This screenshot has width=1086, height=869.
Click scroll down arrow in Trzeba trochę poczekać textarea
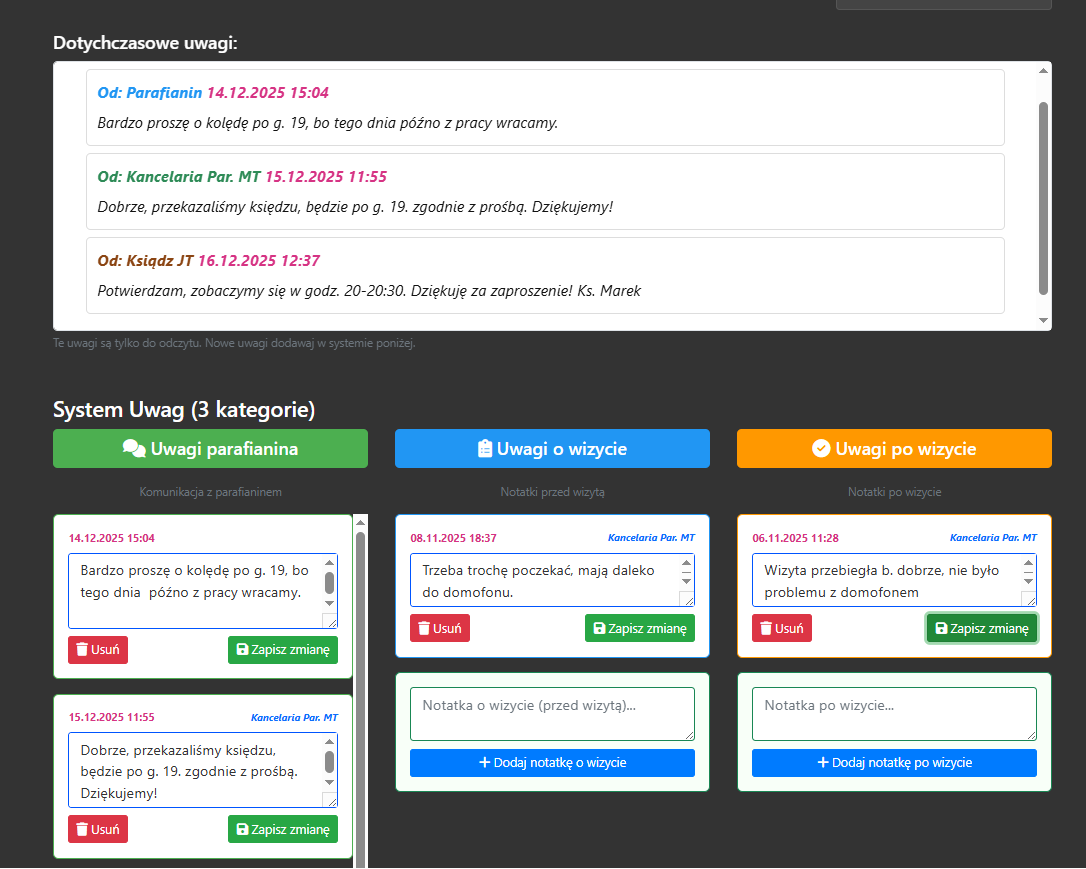tap(686, 581)
